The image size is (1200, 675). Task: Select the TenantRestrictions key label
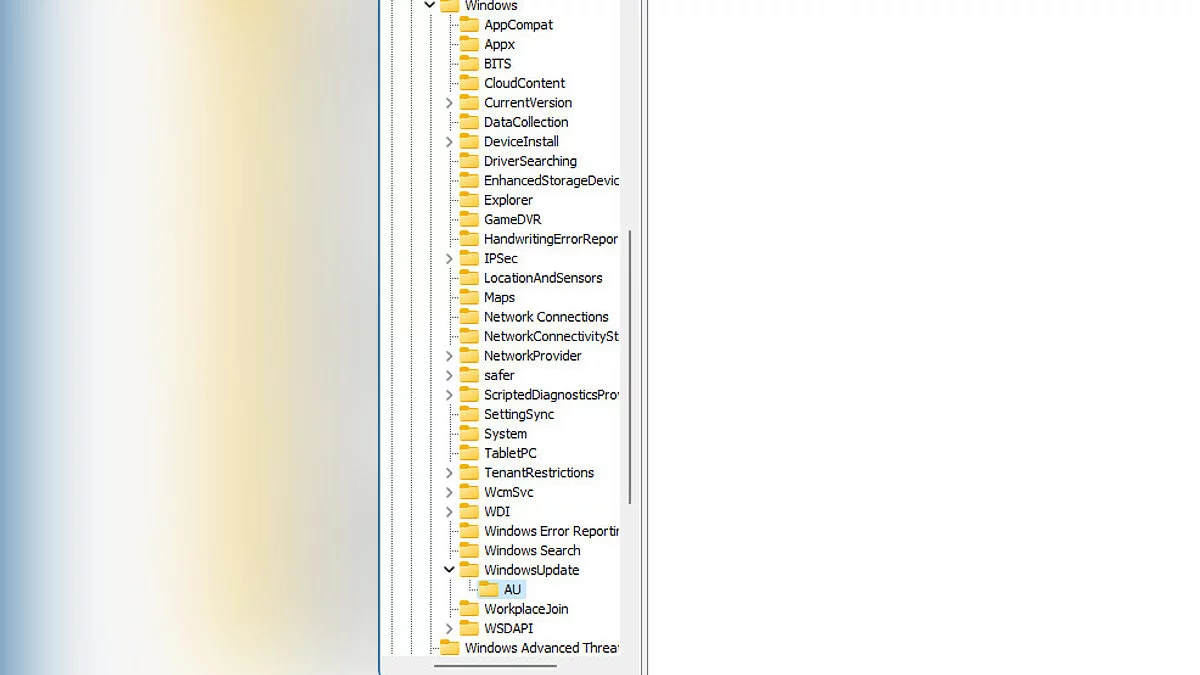[x=539, y=473]
